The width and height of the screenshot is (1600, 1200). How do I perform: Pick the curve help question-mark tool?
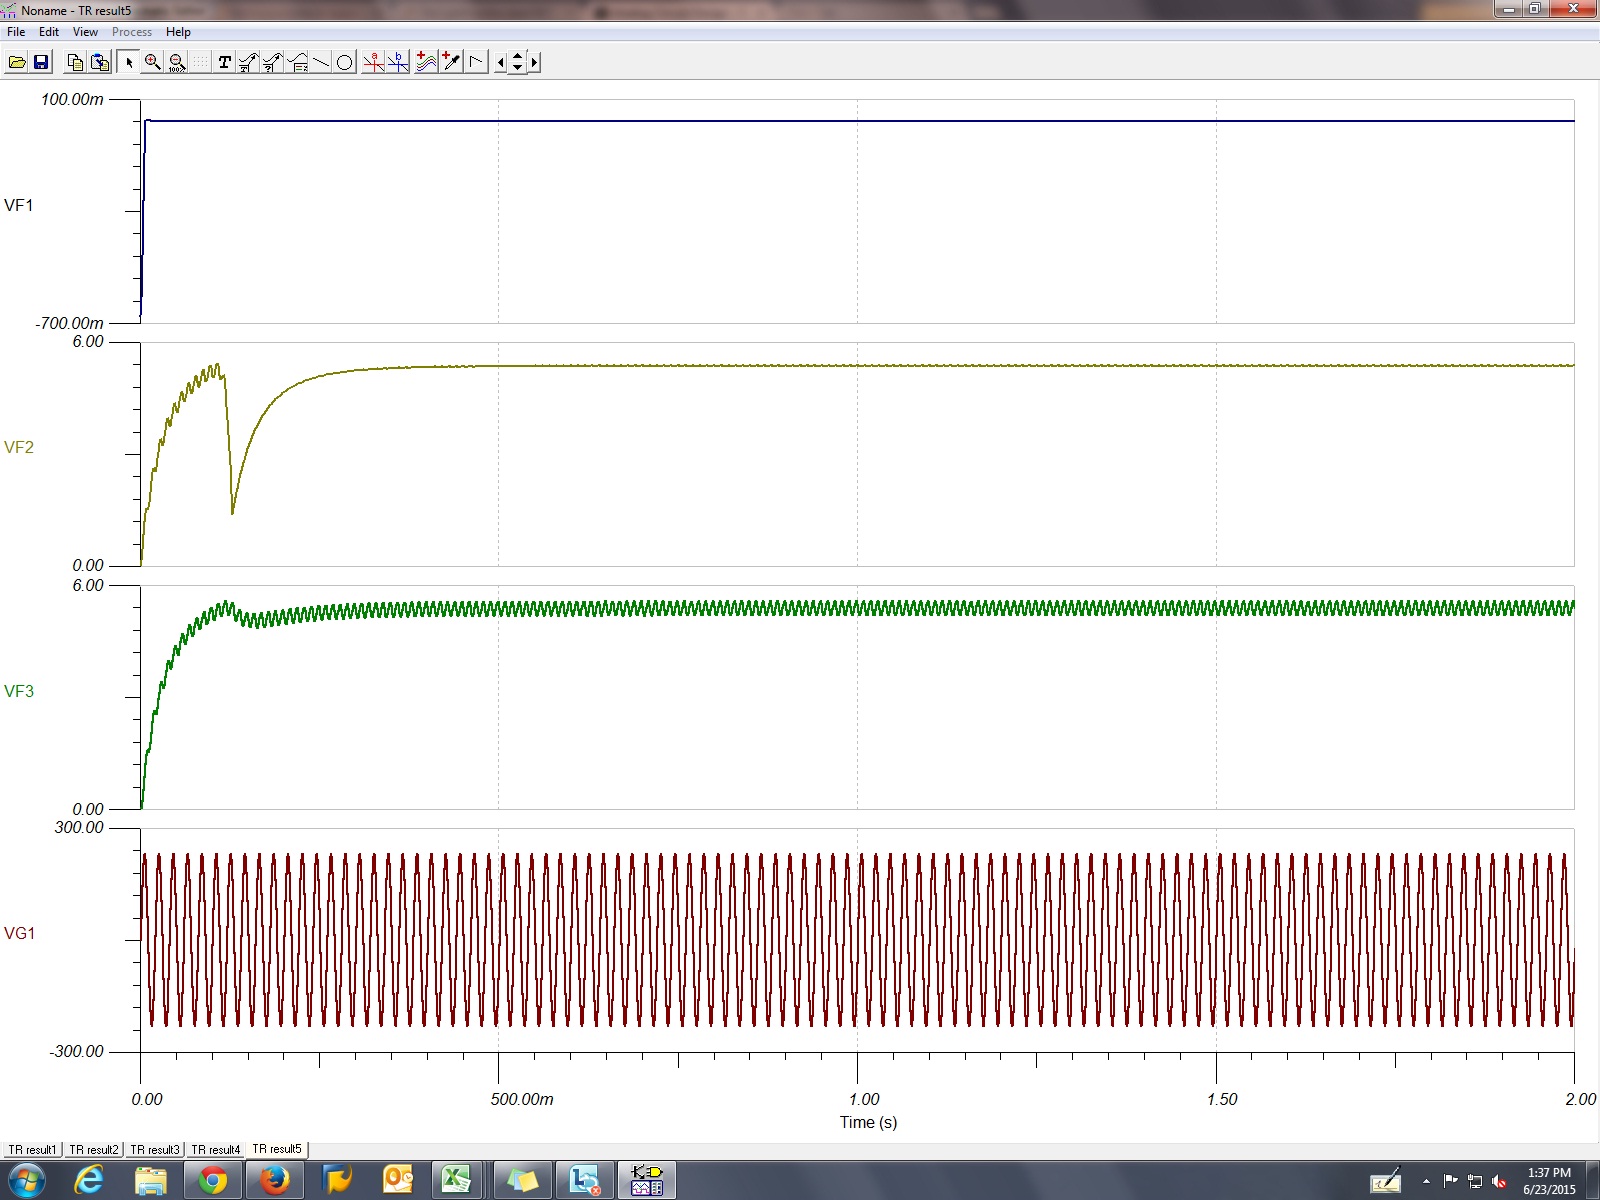pyautogui.click(x=272, y=62)
